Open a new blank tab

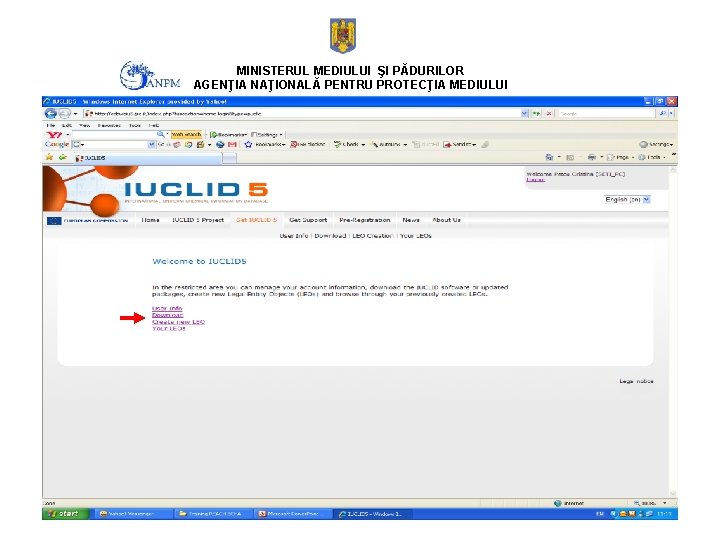point(230,158)
